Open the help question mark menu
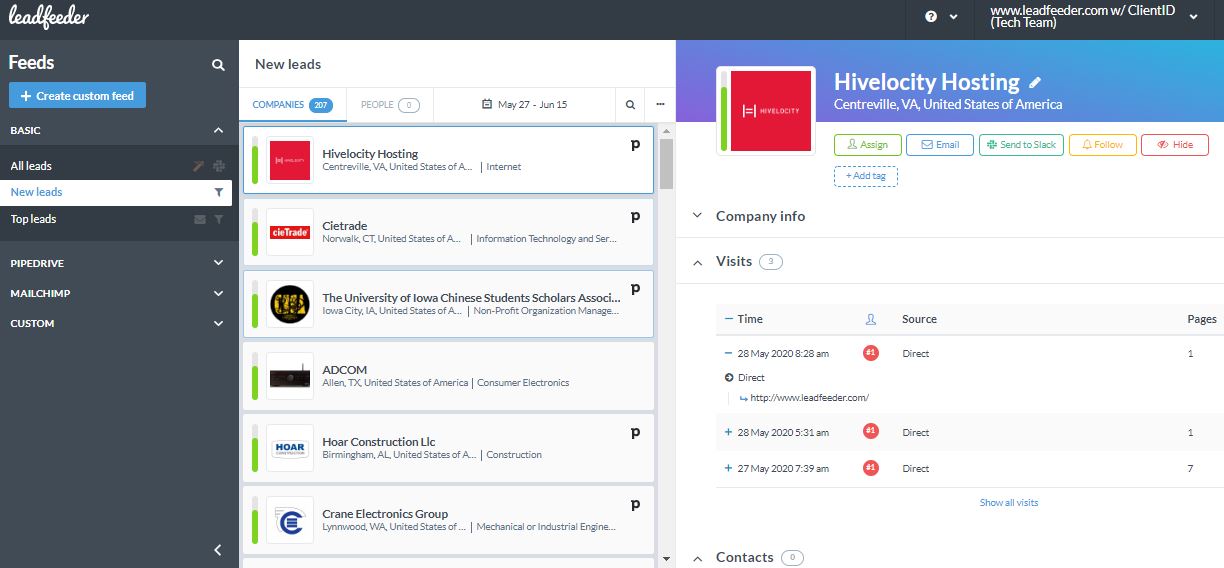Viewport: 1224px width, 568px height. (942, 17)
